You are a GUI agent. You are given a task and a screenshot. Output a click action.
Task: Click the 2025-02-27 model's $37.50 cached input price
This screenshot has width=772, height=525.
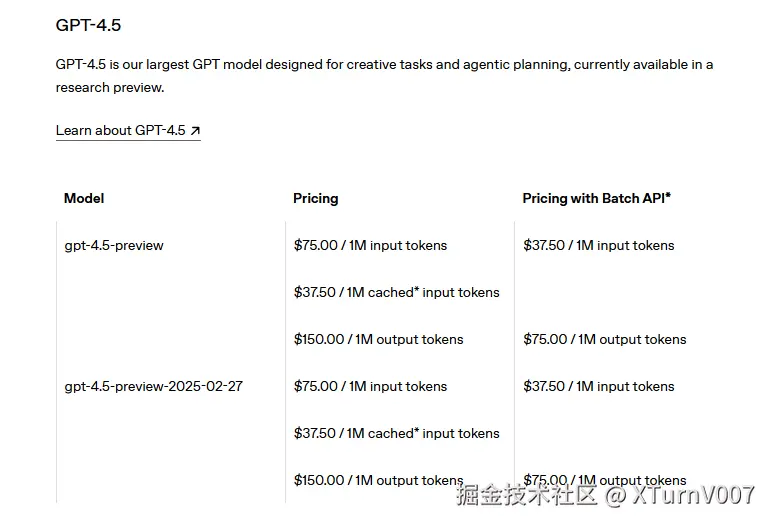396,433
